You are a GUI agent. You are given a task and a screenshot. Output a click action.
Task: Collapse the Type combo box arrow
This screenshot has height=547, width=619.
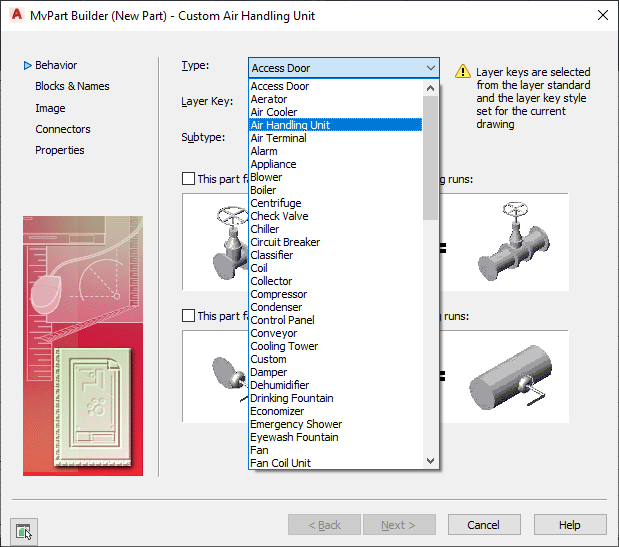tap(431, 68)
